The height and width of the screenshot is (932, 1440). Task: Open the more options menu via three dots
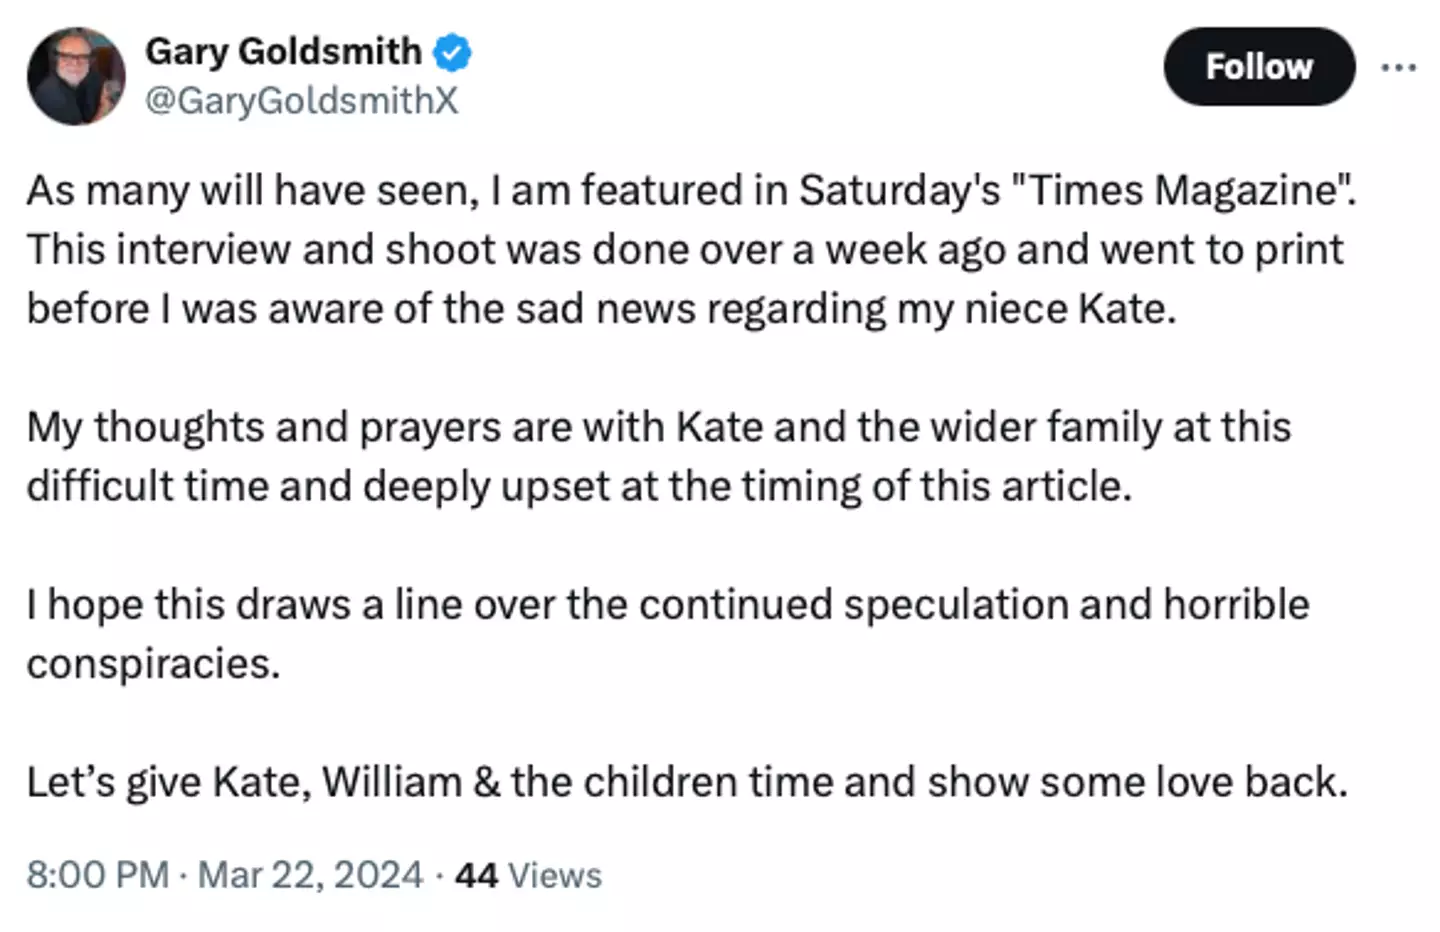(1398, 66)
